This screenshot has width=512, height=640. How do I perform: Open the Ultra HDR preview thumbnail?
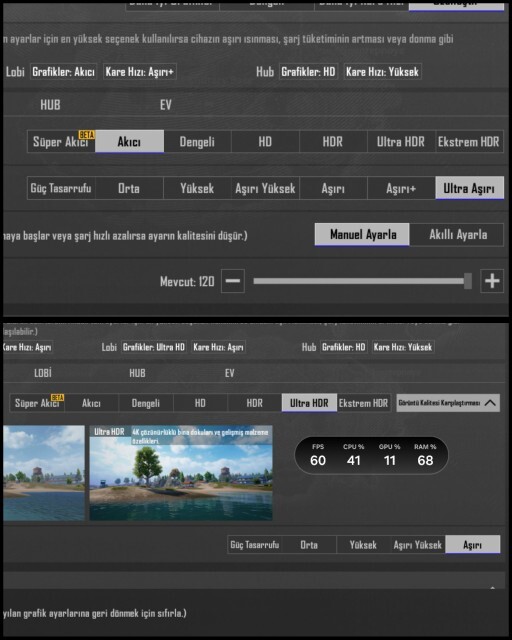coord(181,473)
